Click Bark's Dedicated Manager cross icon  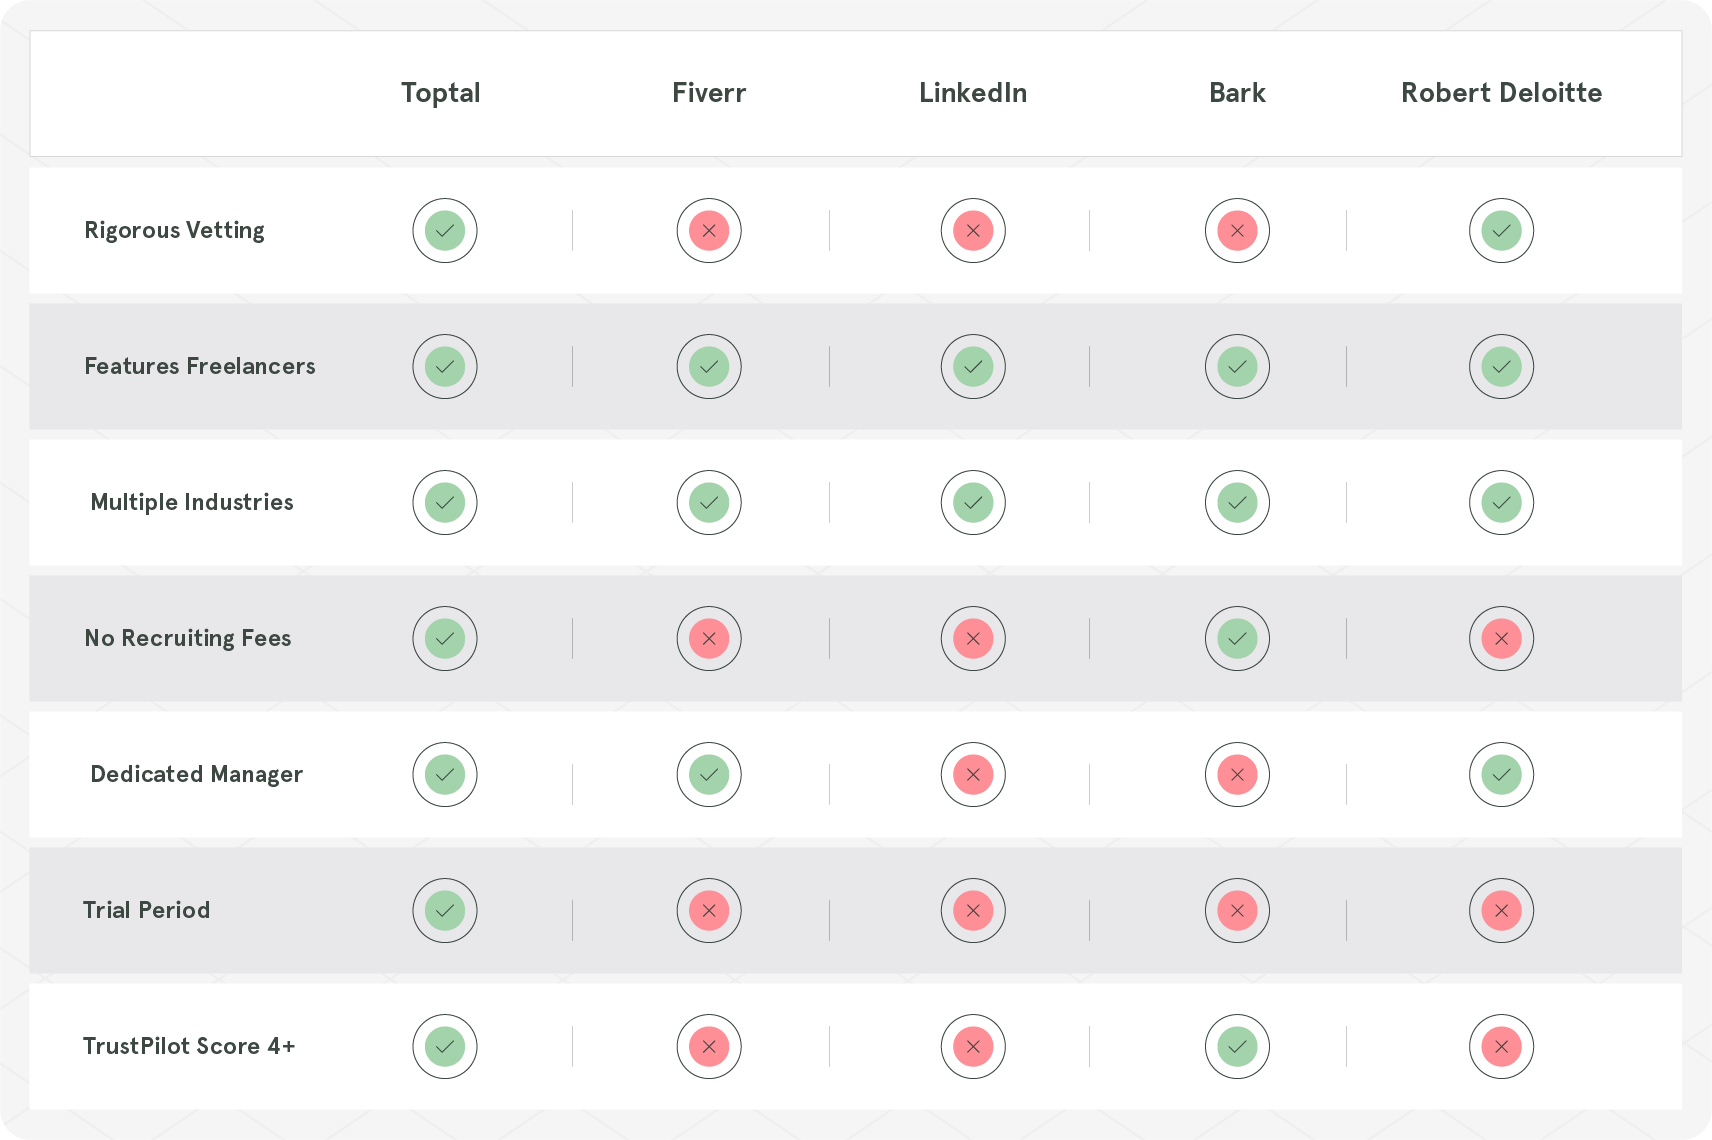(x=1237, y=775)
